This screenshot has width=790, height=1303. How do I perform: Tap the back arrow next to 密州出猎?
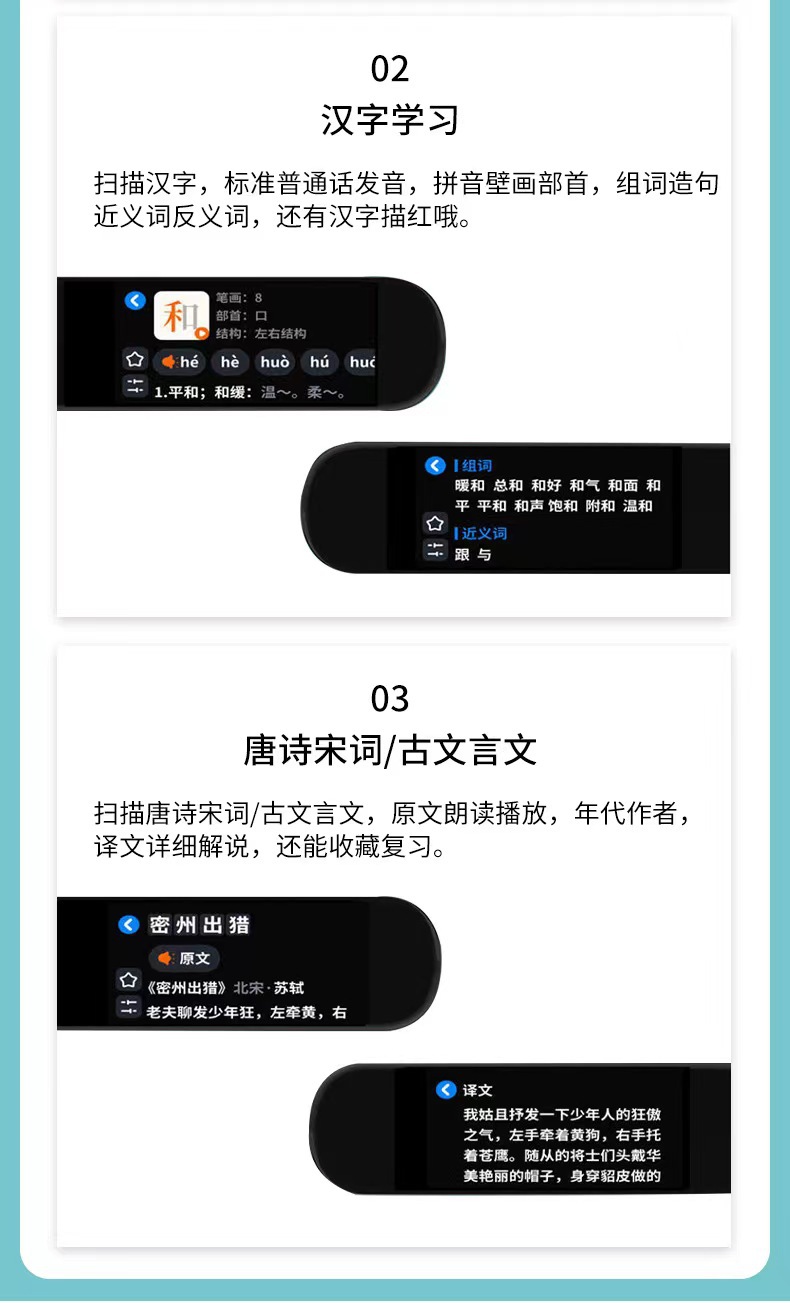(128, 925)
